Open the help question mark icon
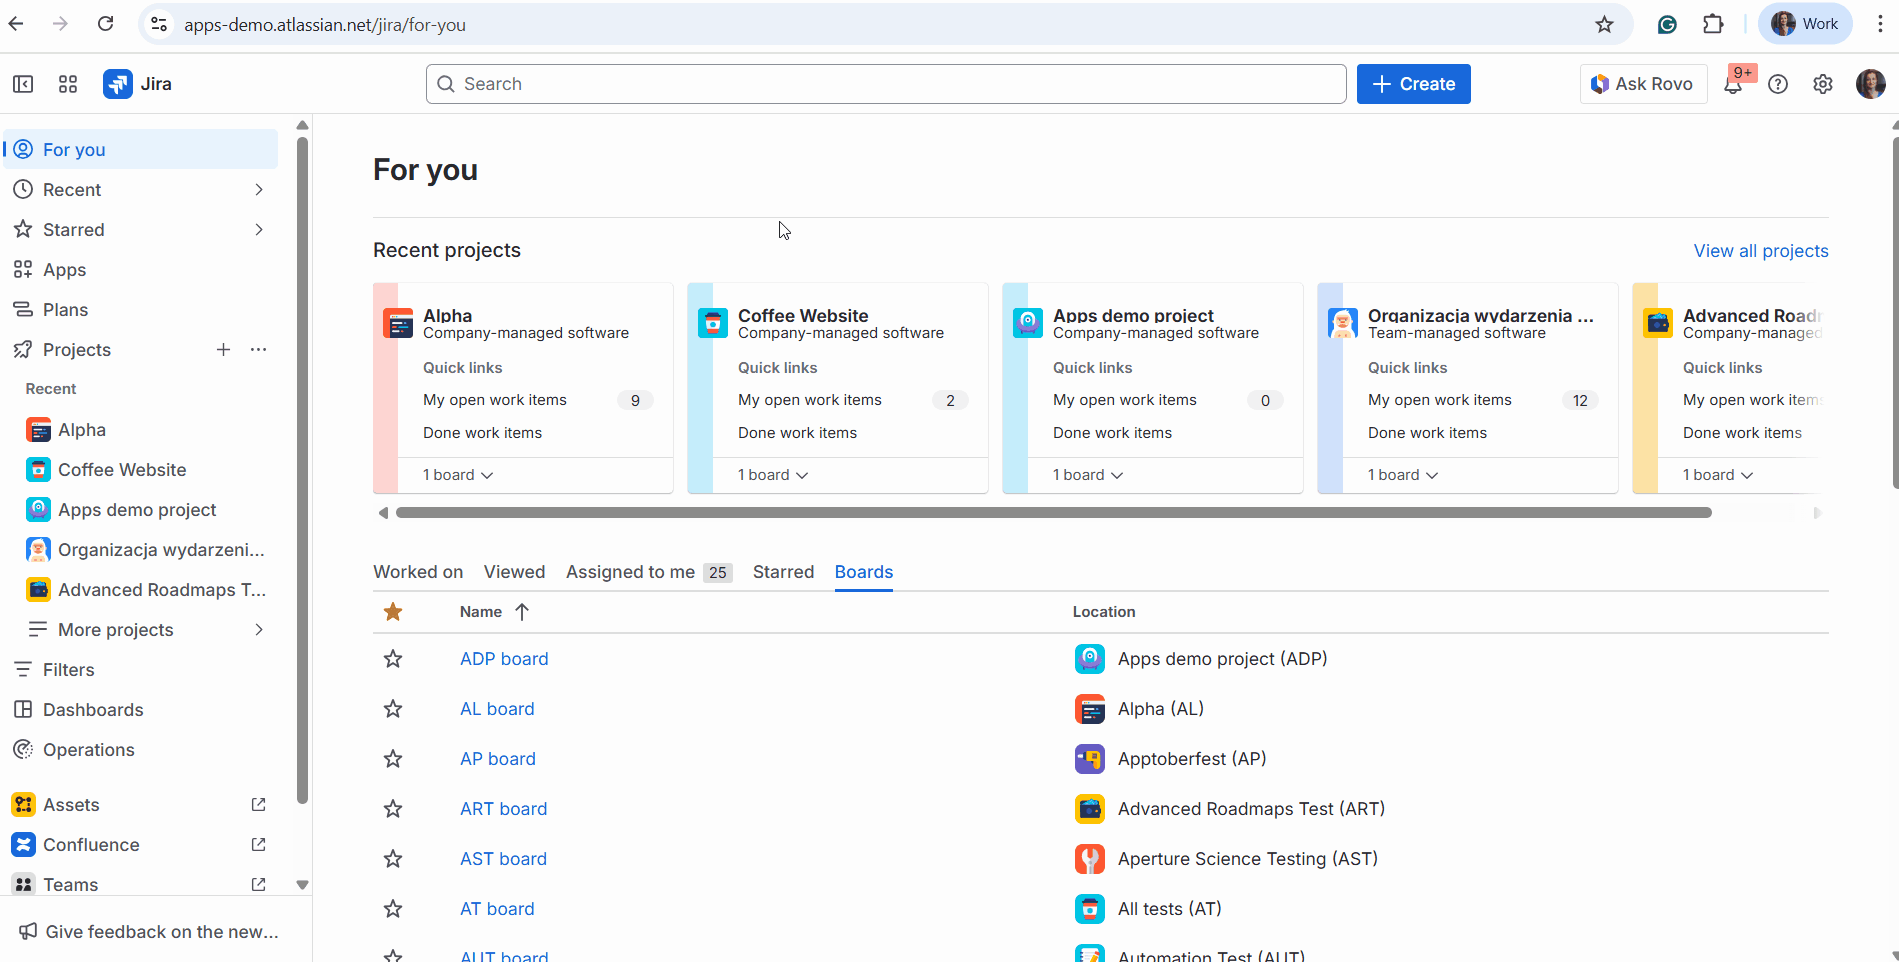 (1778, 84)
